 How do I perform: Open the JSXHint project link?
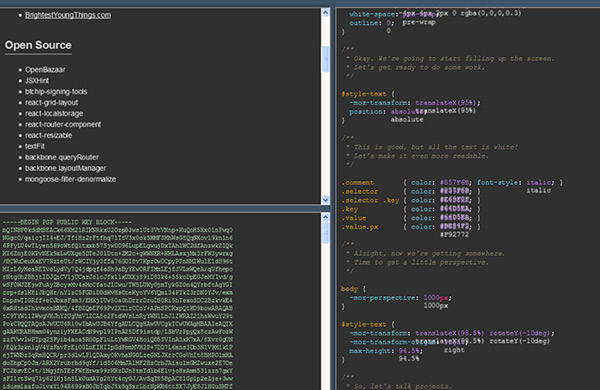click(37, 80)
